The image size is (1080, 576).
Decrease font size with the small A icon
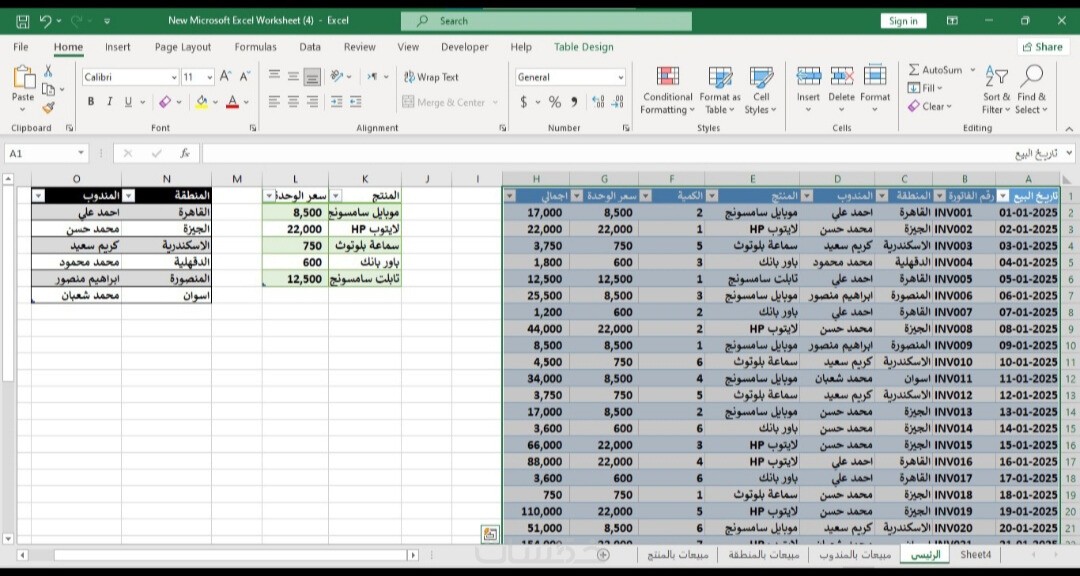point(245,77)
